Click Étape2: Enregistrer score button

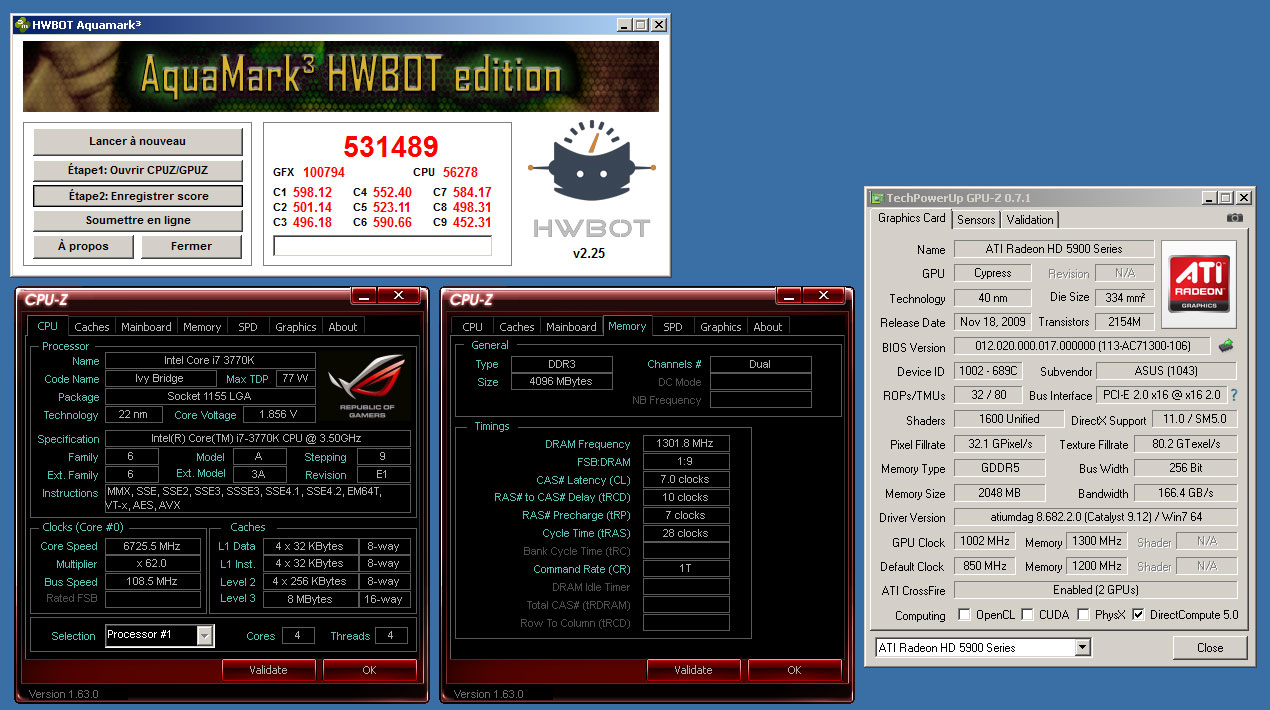[137, 196]
